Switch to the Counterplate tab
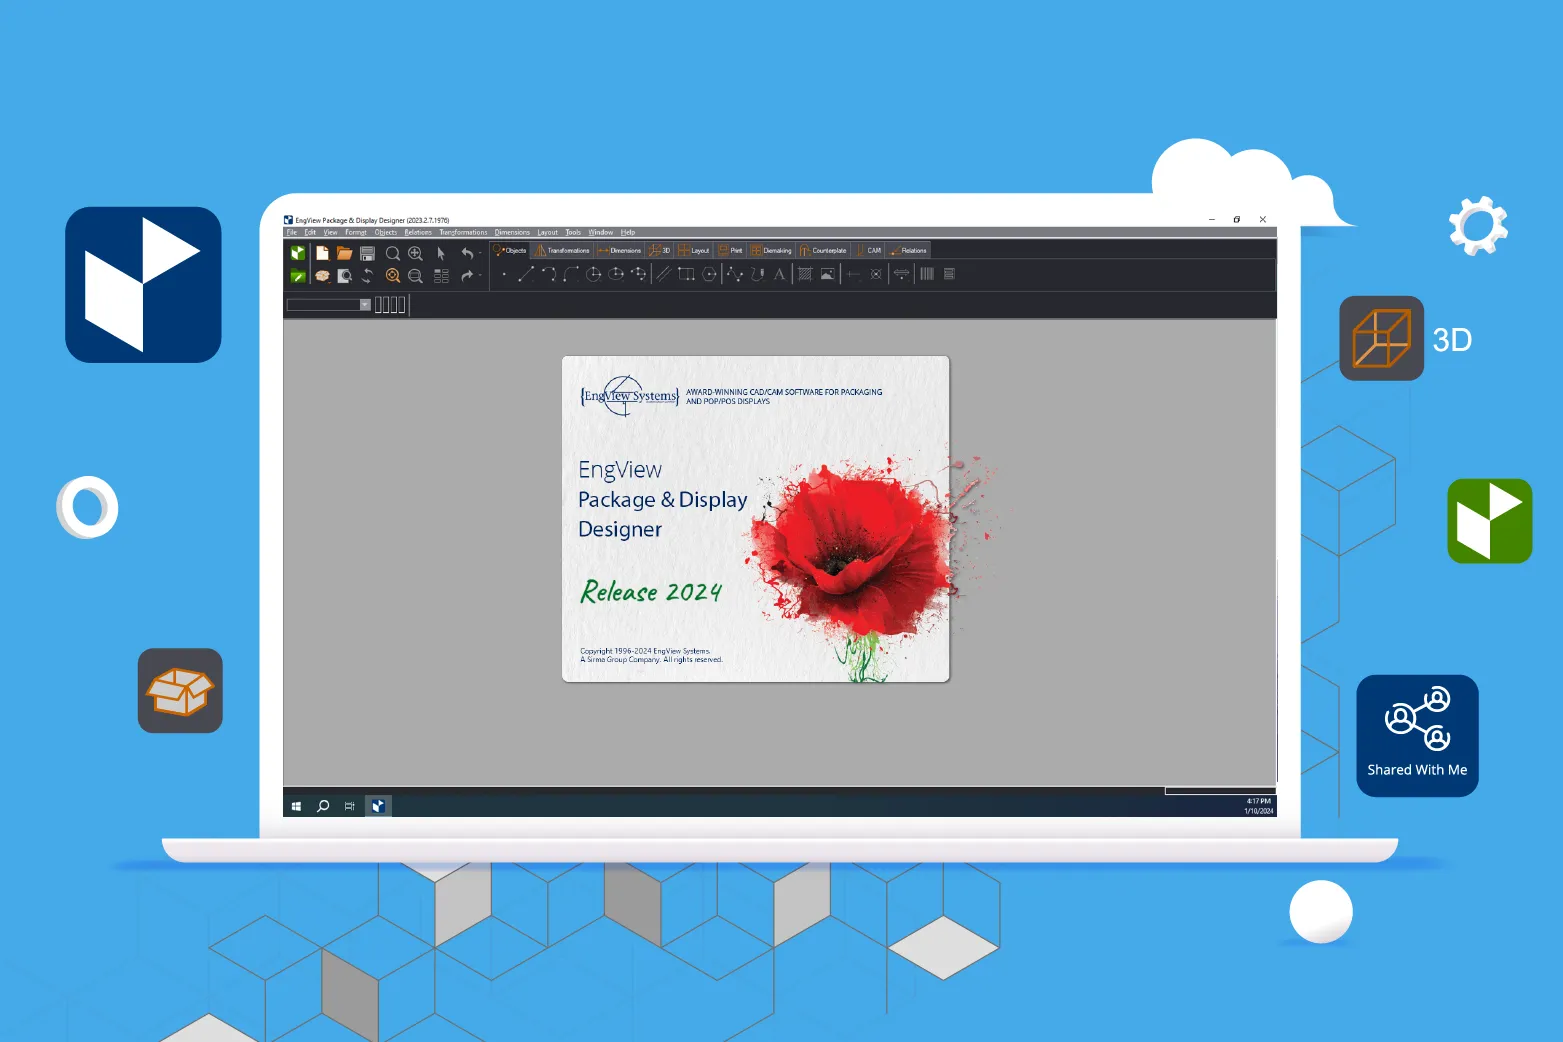The image size is (1563, 1042). pos(823,250)
